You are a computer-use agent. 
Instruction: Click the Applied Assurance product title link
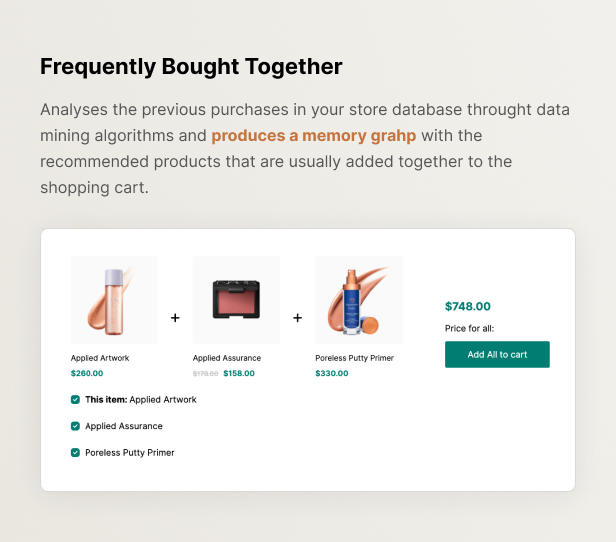point(227,358)
